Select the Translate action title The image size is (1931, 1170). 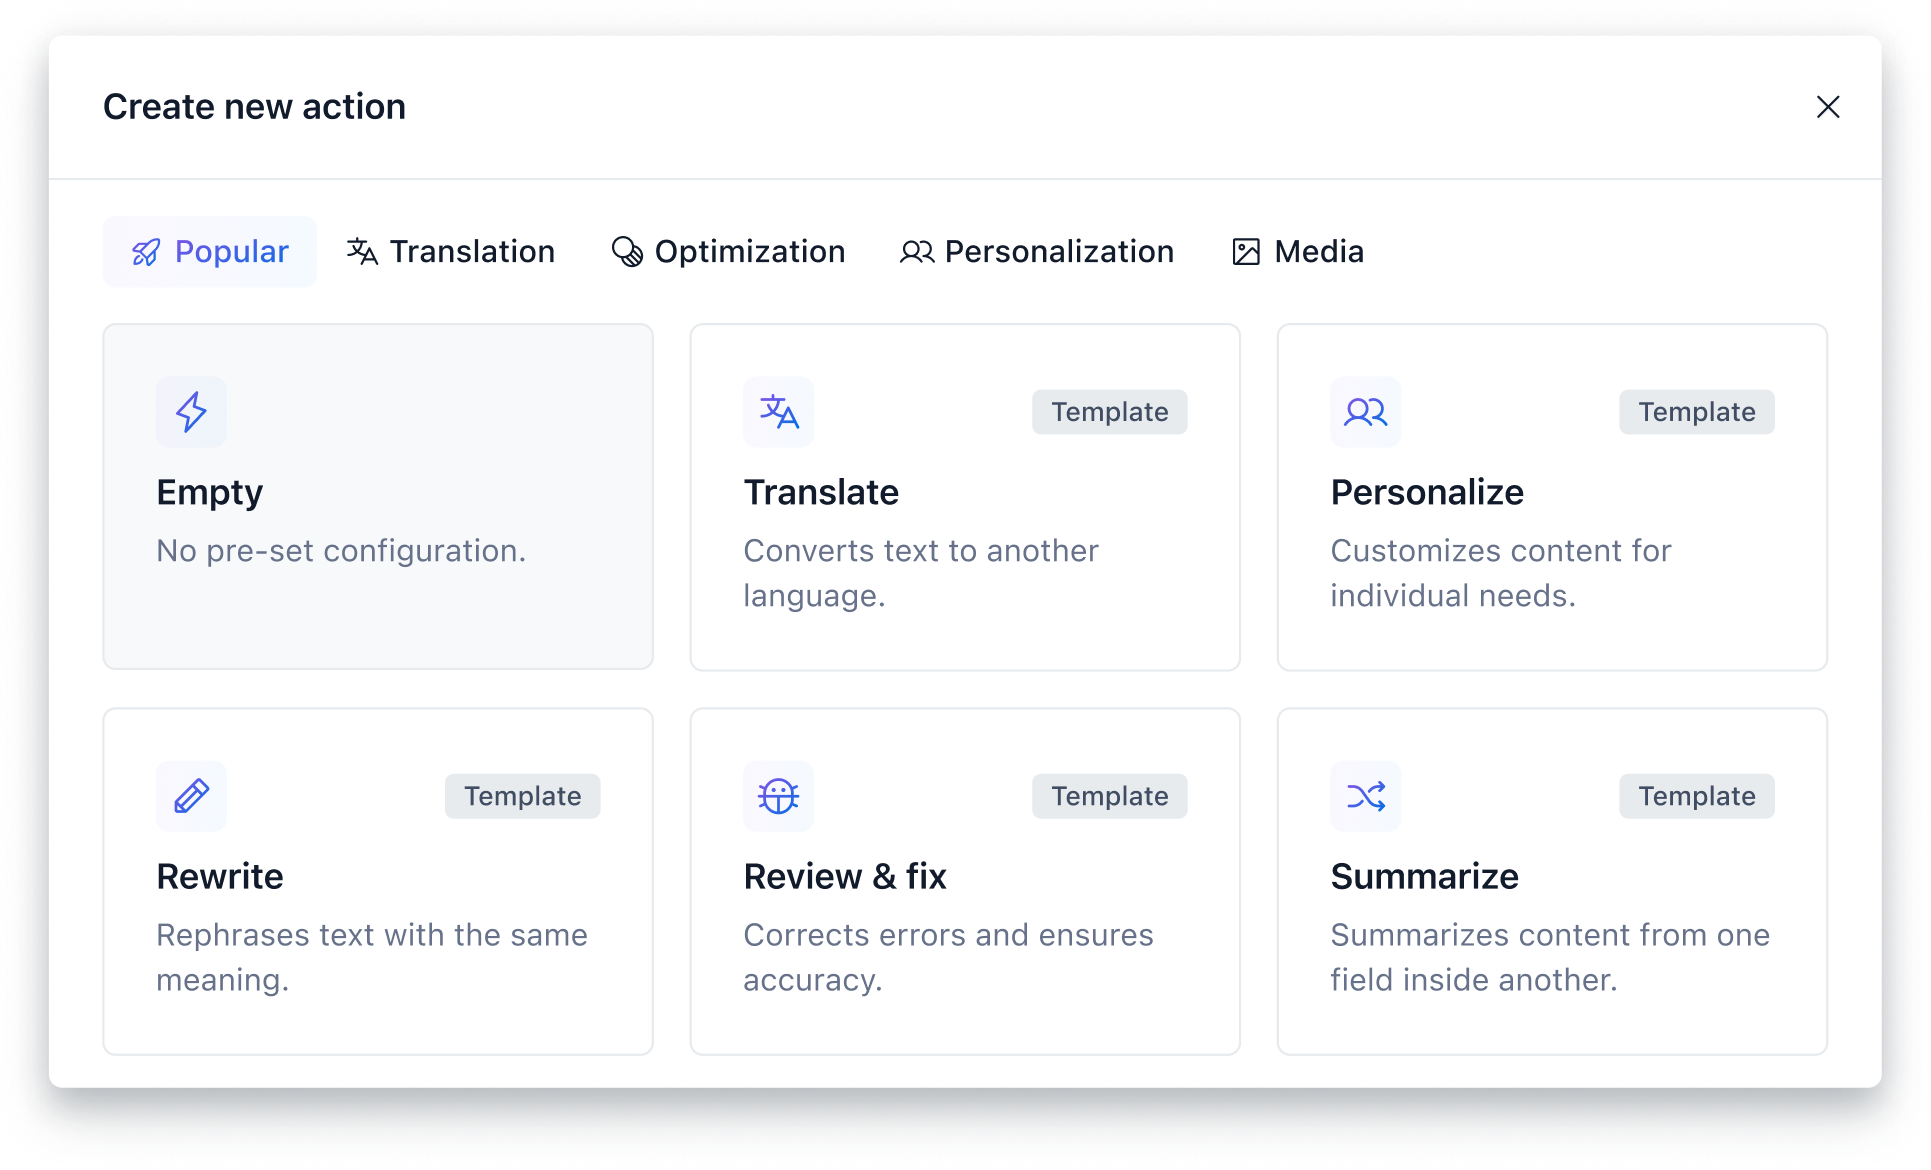tap(821, 492)
